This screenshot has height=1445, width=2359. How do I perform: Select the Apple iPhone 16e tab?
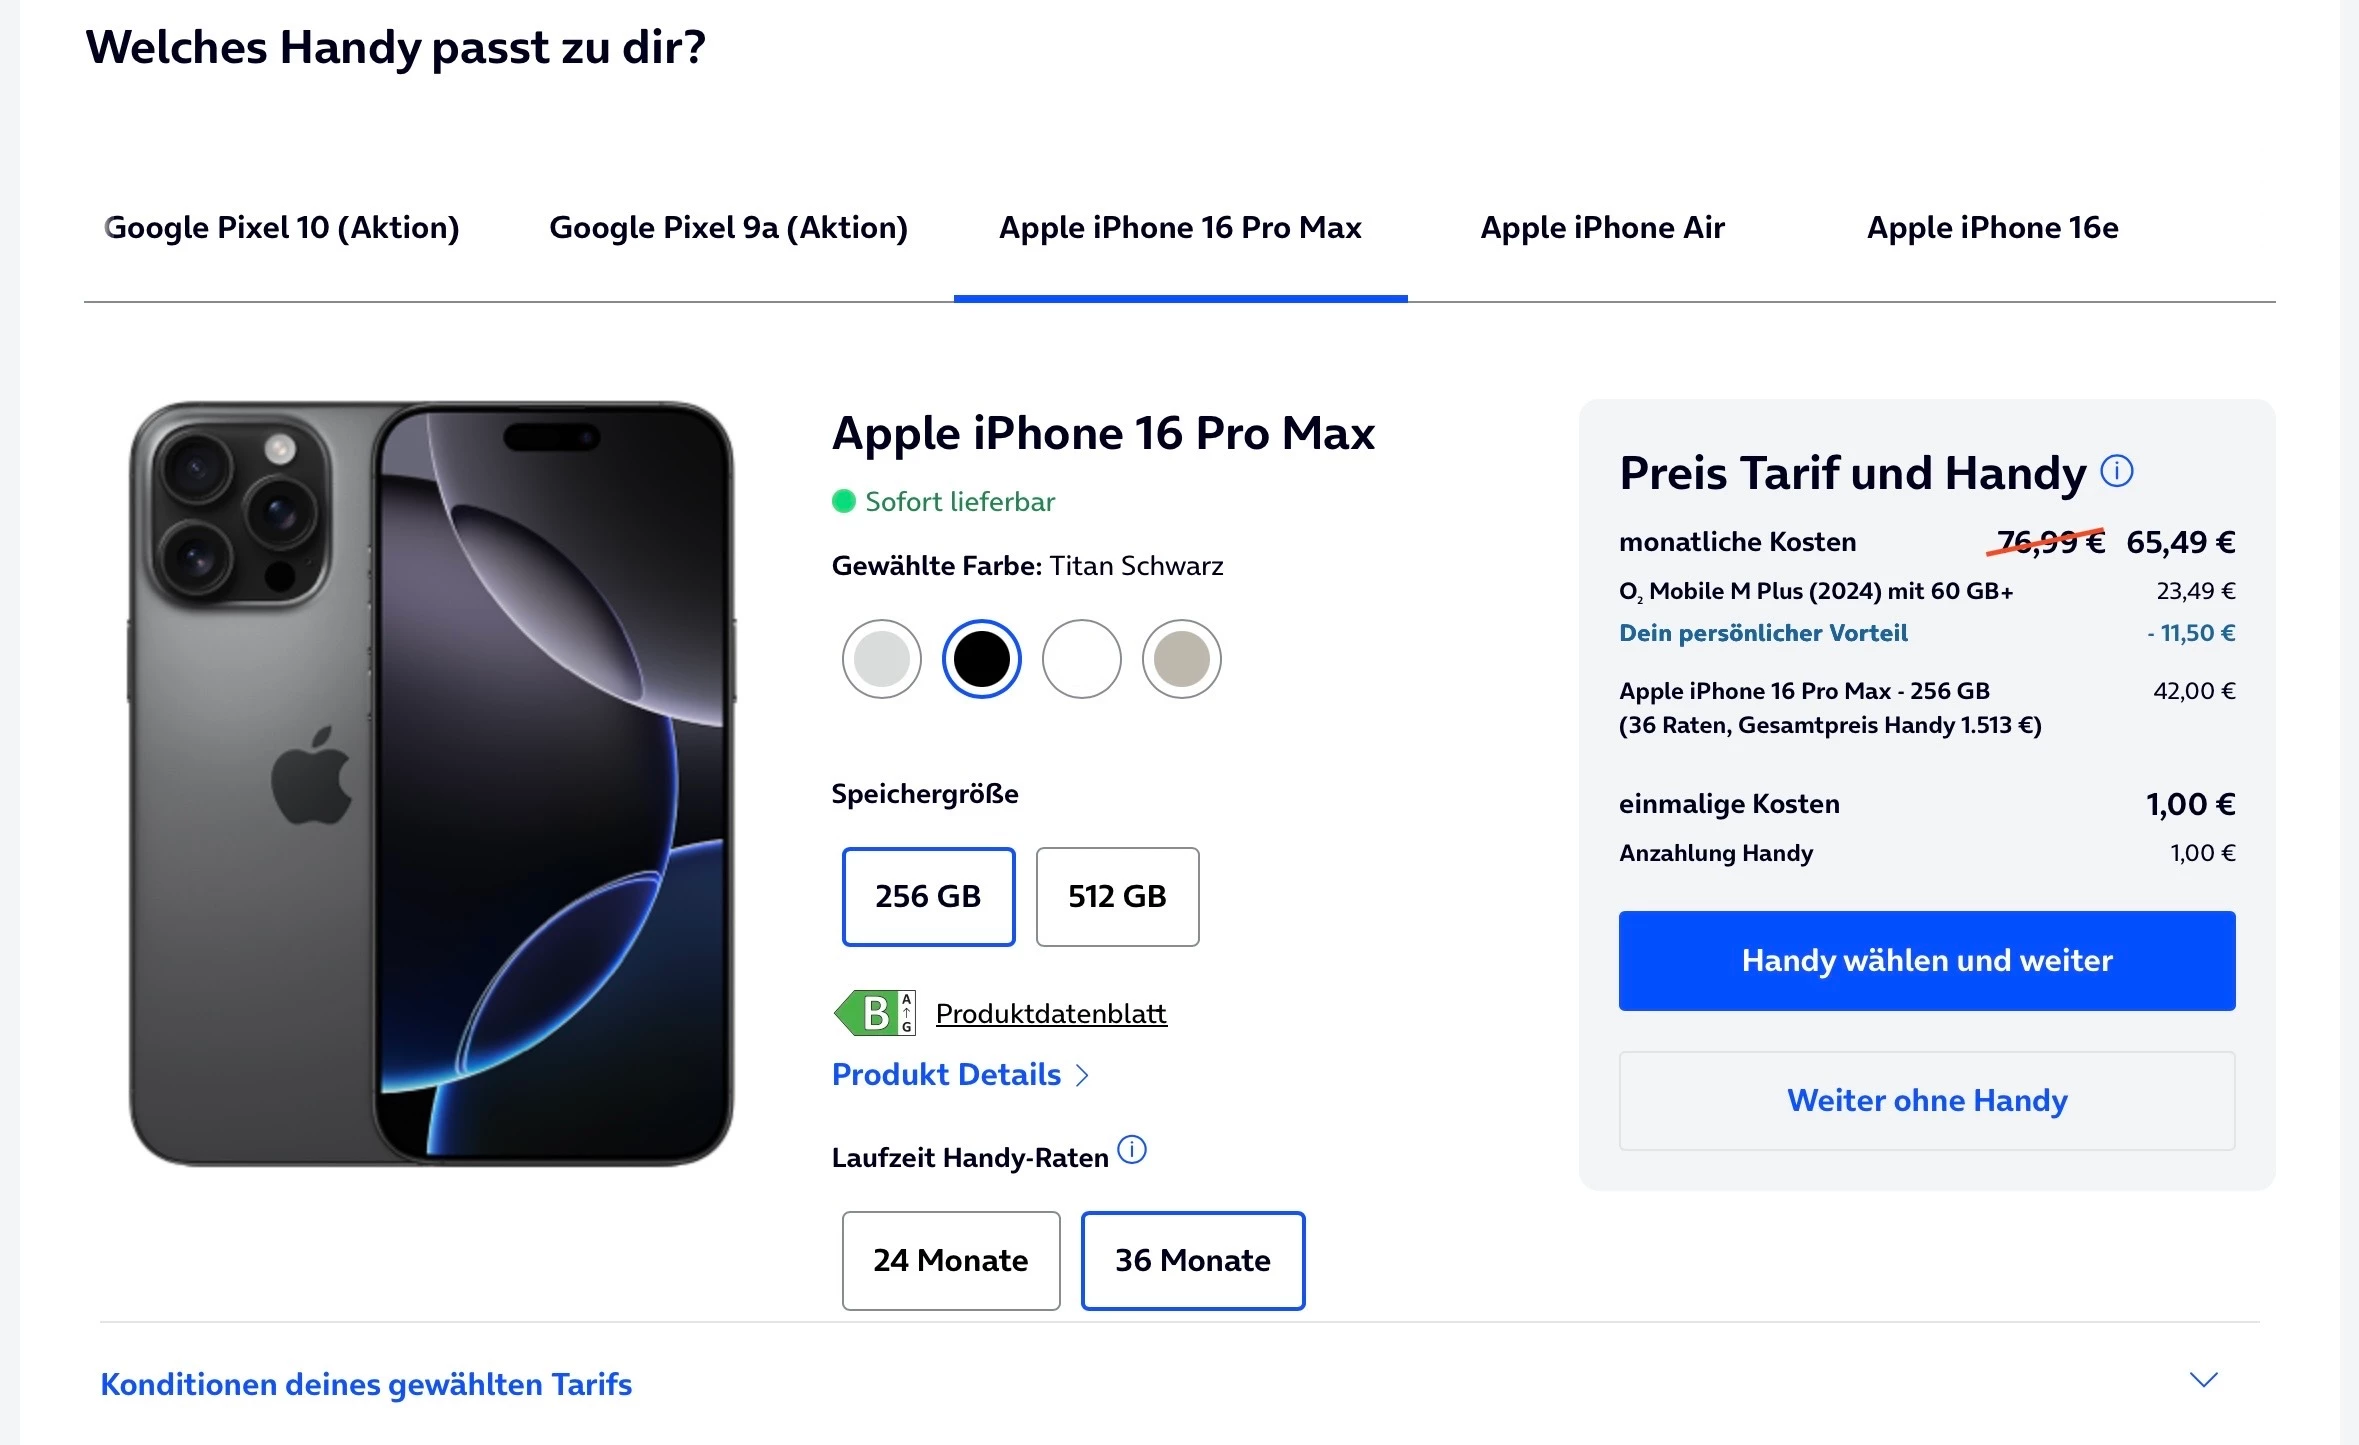1992,228
